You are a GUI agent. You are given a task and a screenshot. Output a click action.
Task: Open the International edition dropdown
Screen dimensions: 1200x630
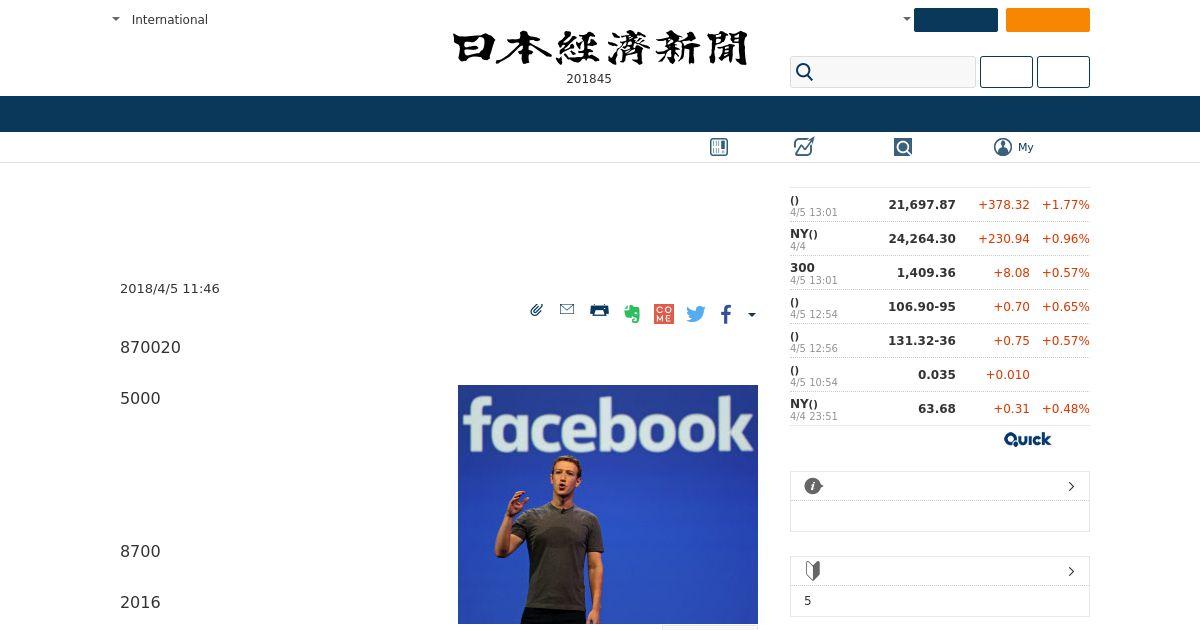pyautogui.click(x=160, y=19)
